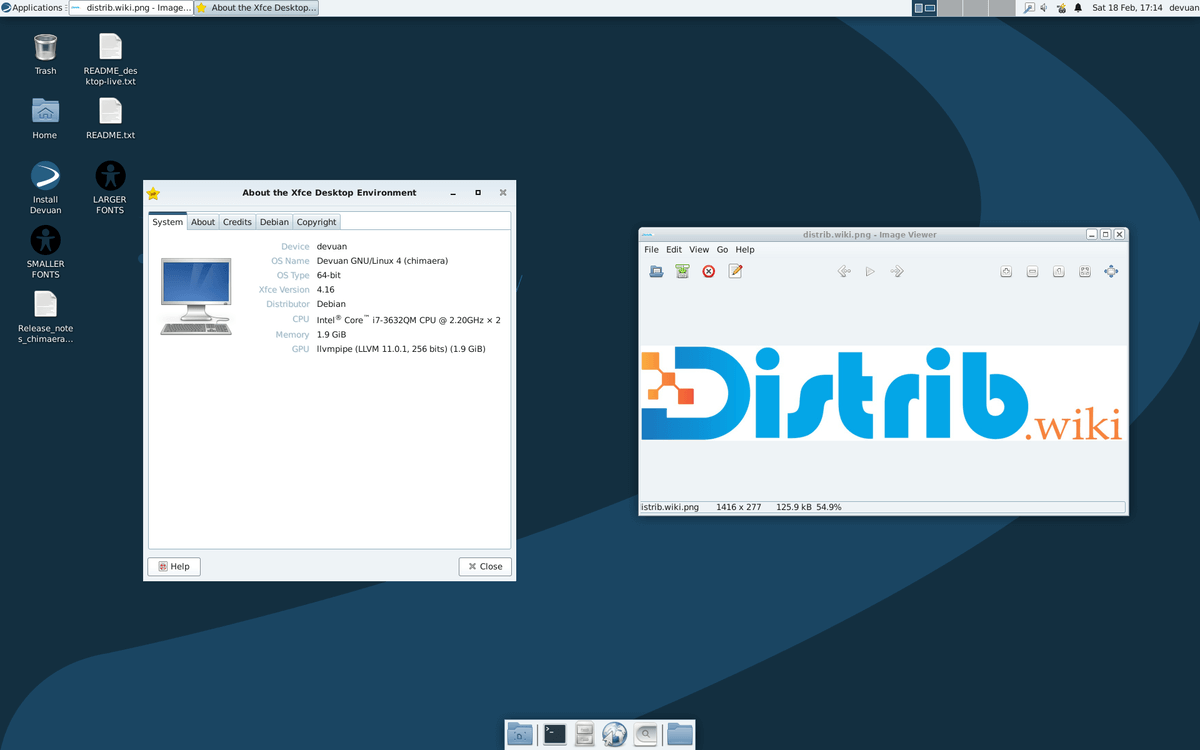1200x750 pixels.
Task: Open Edit menu in Image Viewer
Action: [674, 250]
